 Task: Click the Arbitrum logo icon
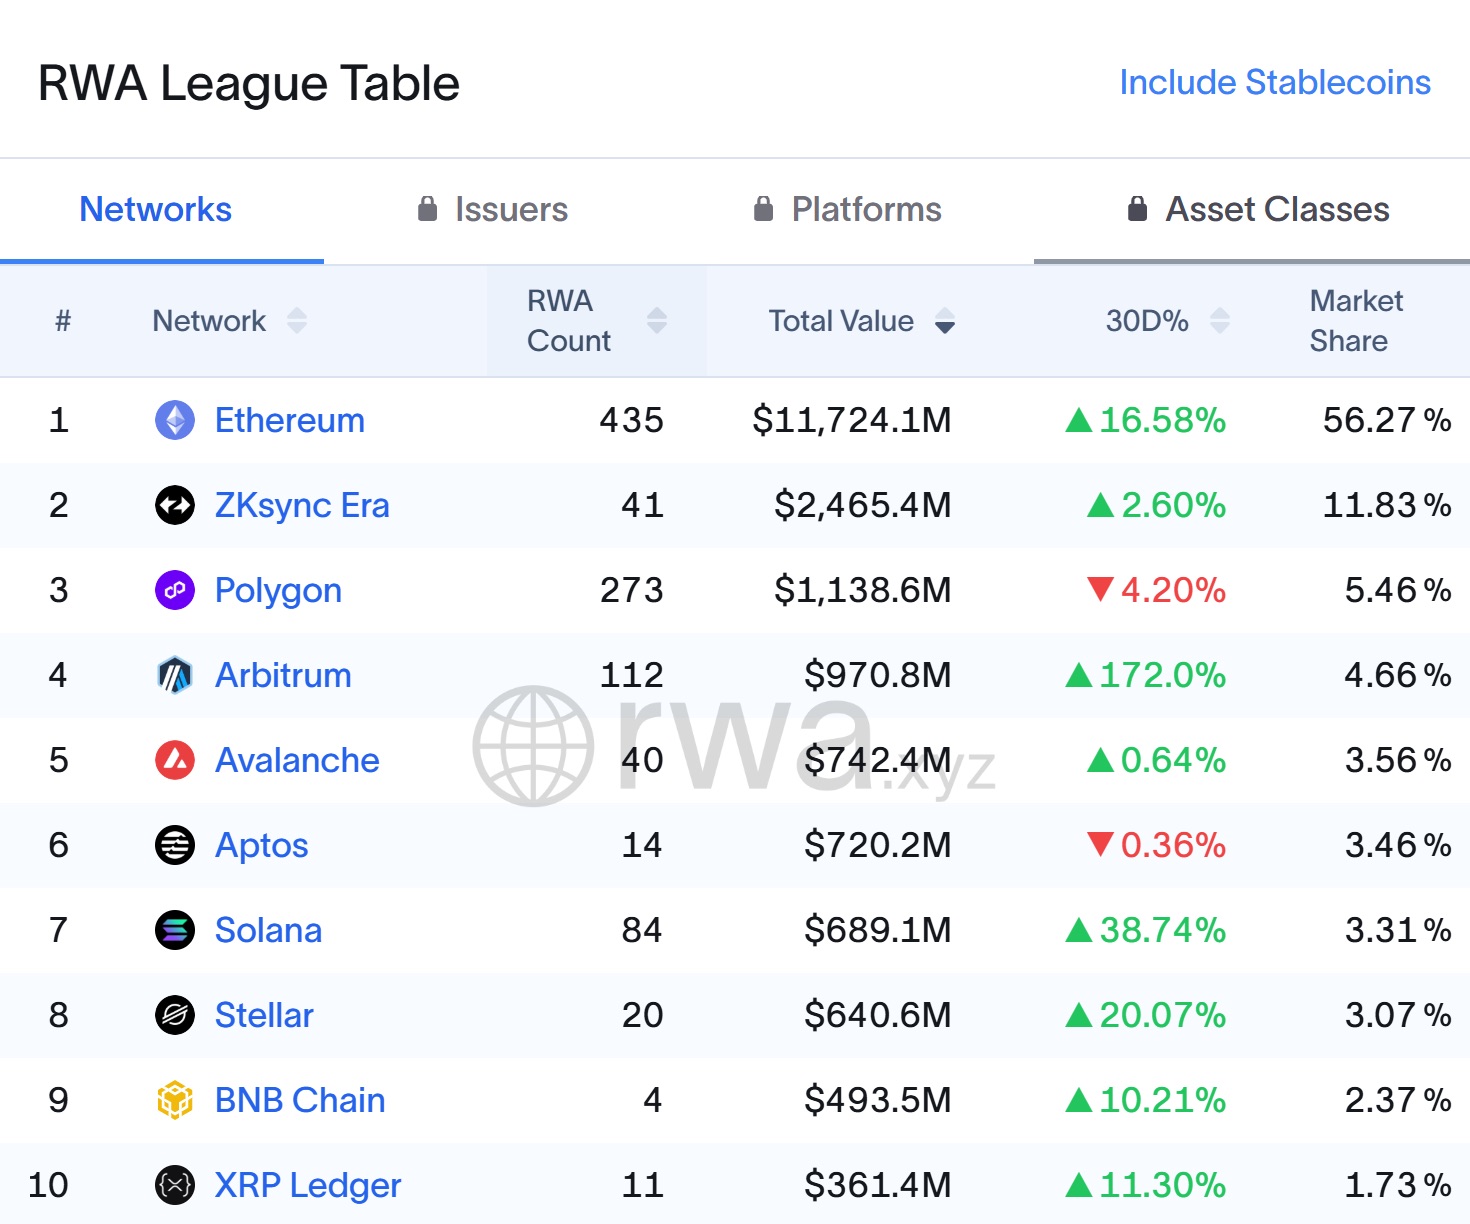176,675
